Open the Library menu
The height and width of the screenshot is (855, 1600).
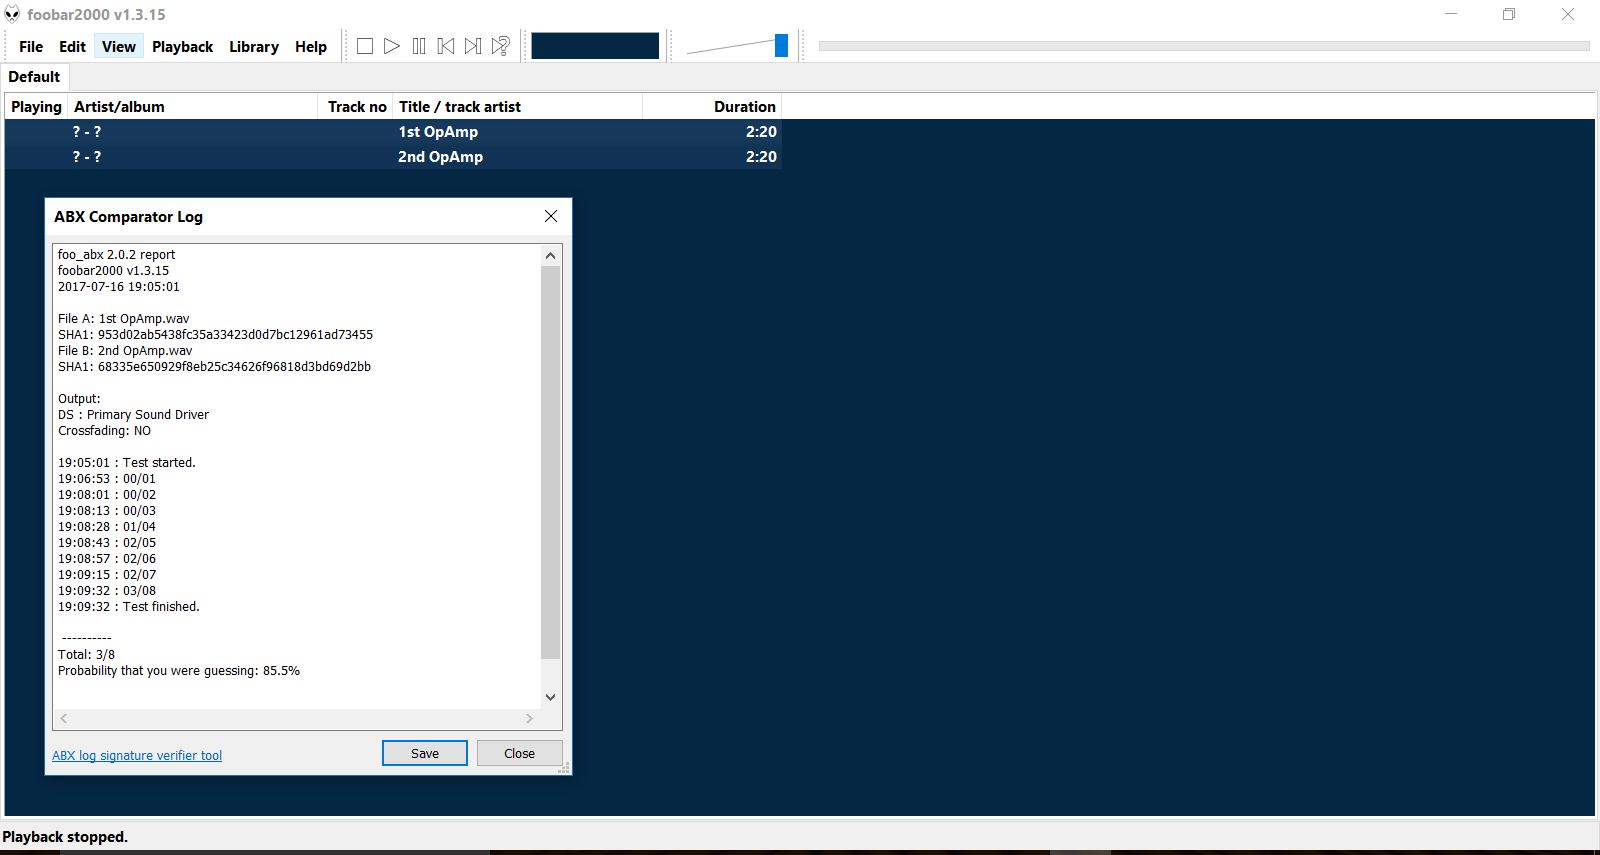click(x=254, y=46)
